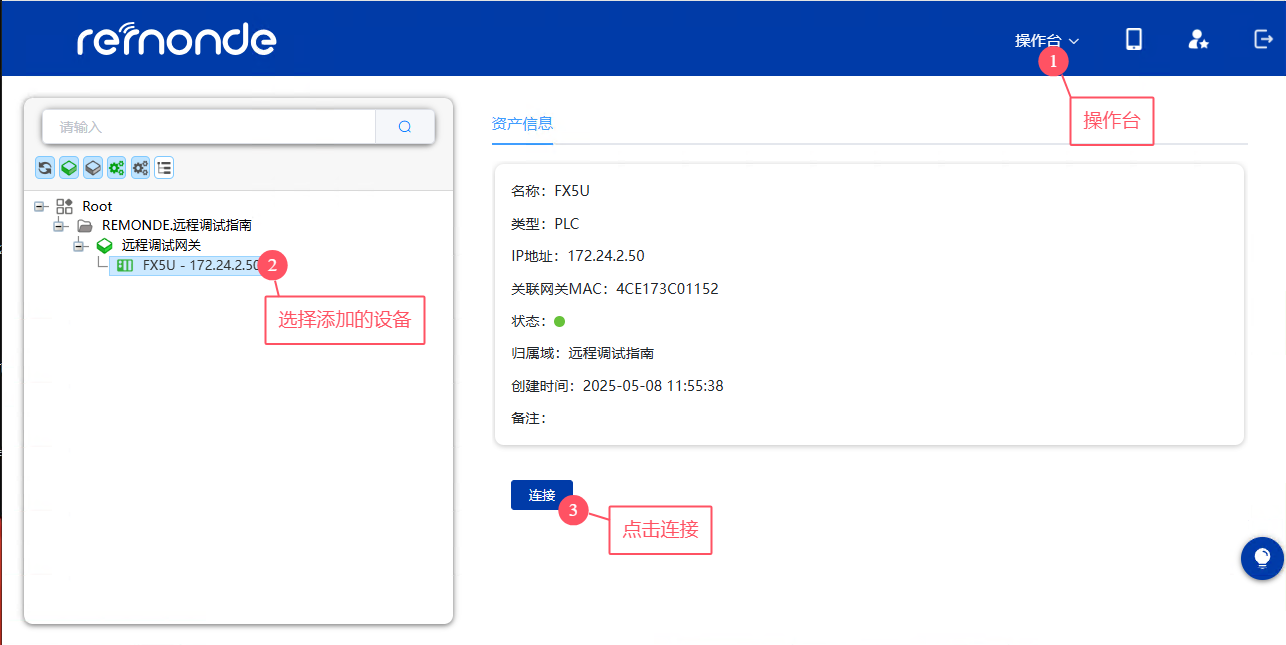Screen dimensions: 1286x645
Task: Select the 远程调试网关 tree item
Action: pyautogui.click(x=162, y=245)
